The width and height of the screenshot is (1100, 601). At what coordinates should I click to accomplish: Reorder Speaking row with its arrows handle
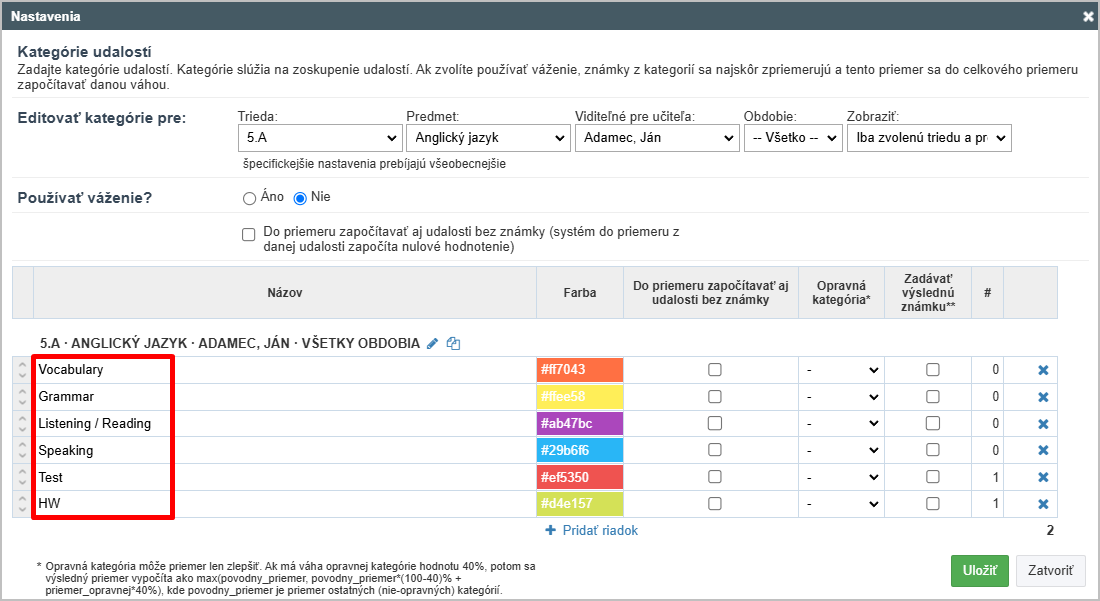tap(22, 450)
